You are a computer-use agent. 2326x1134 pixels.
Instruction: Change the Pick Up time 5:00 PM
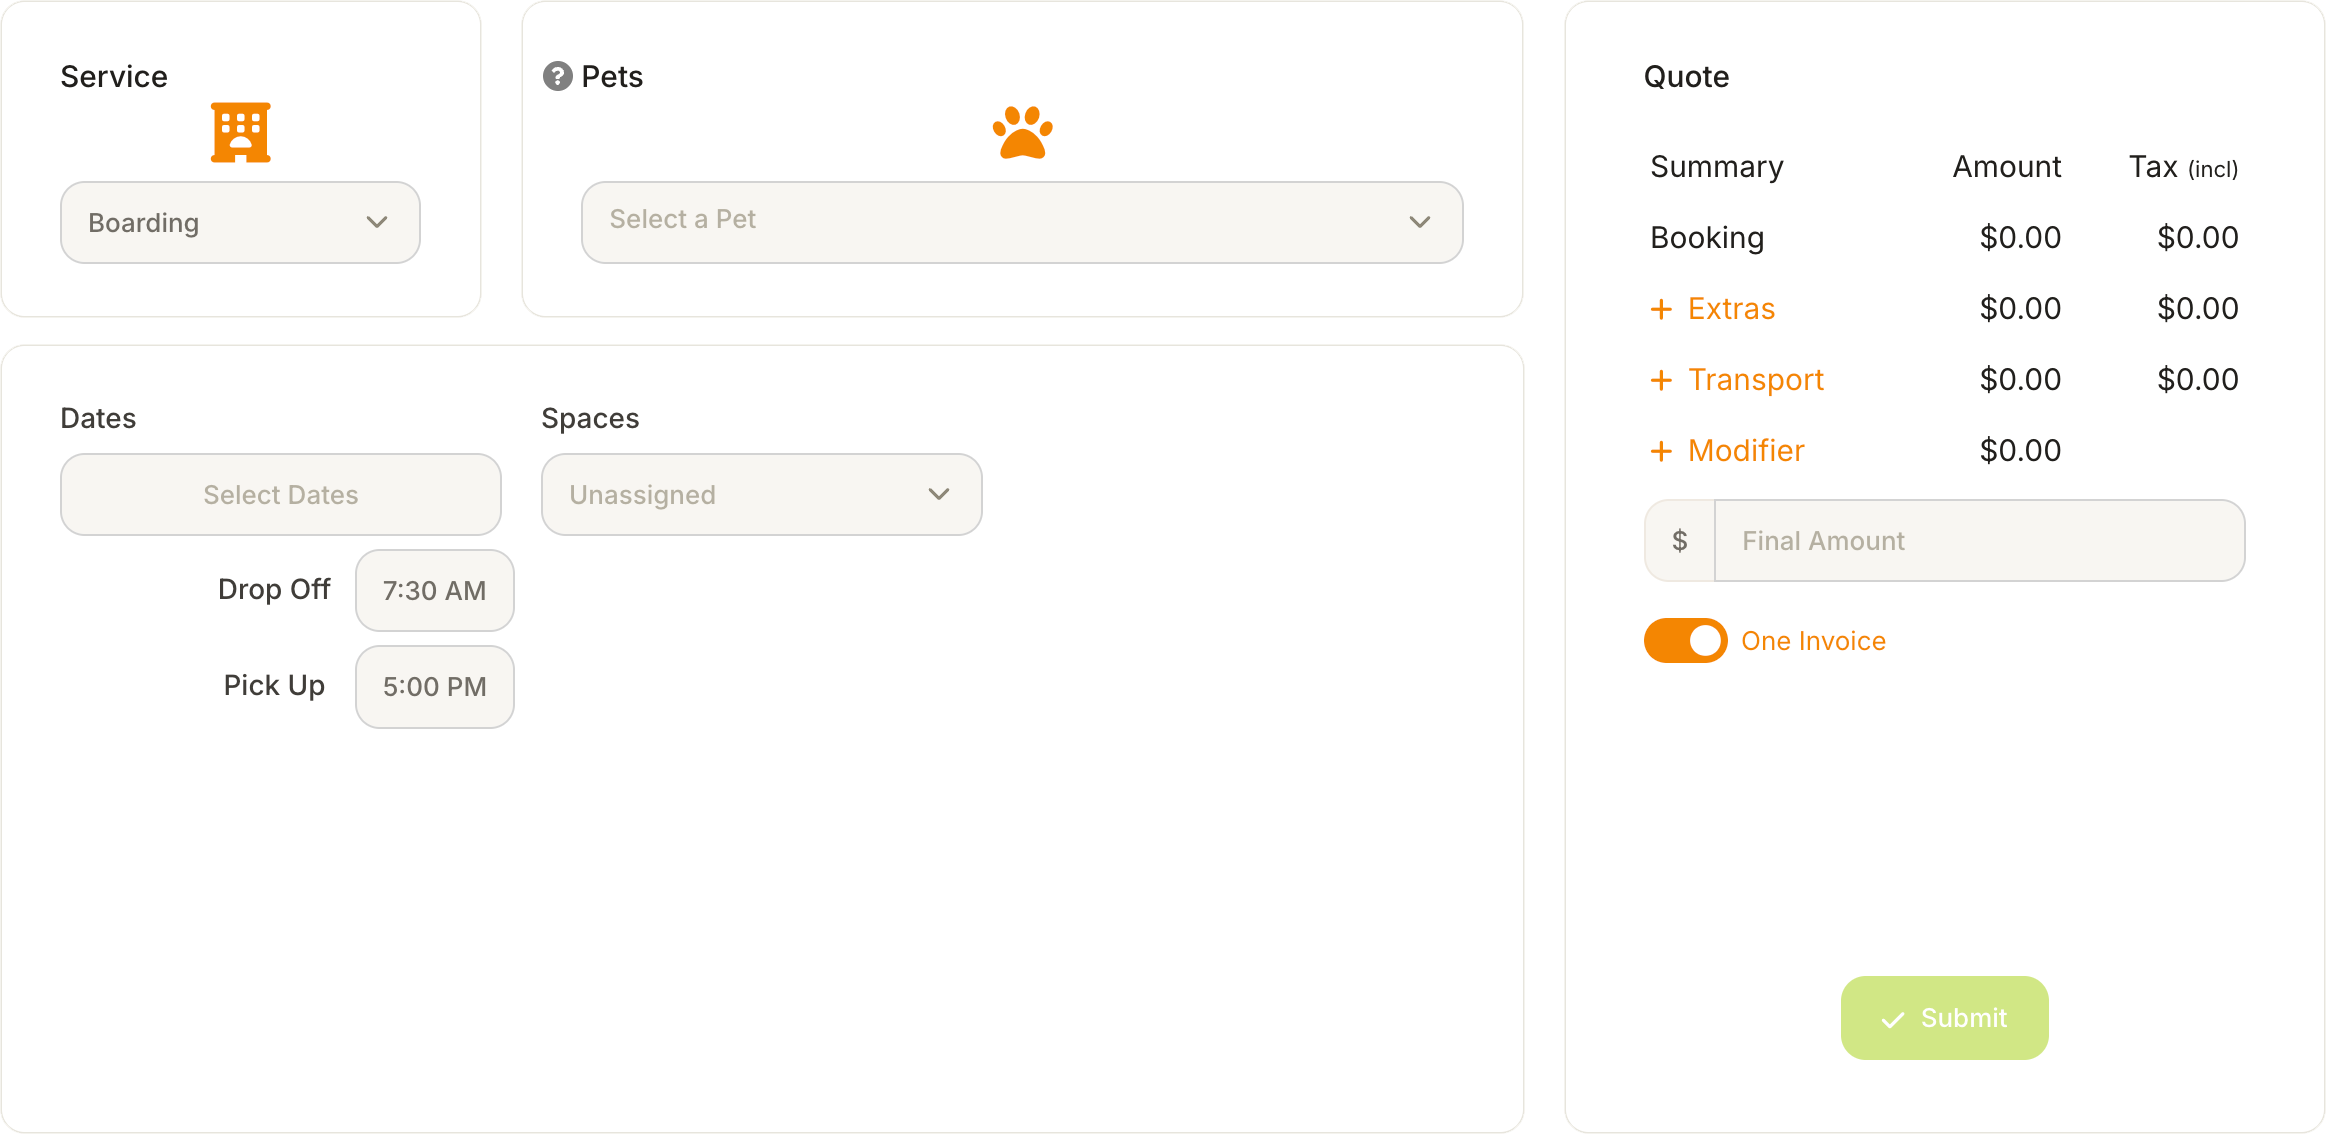tap(435, 686)
